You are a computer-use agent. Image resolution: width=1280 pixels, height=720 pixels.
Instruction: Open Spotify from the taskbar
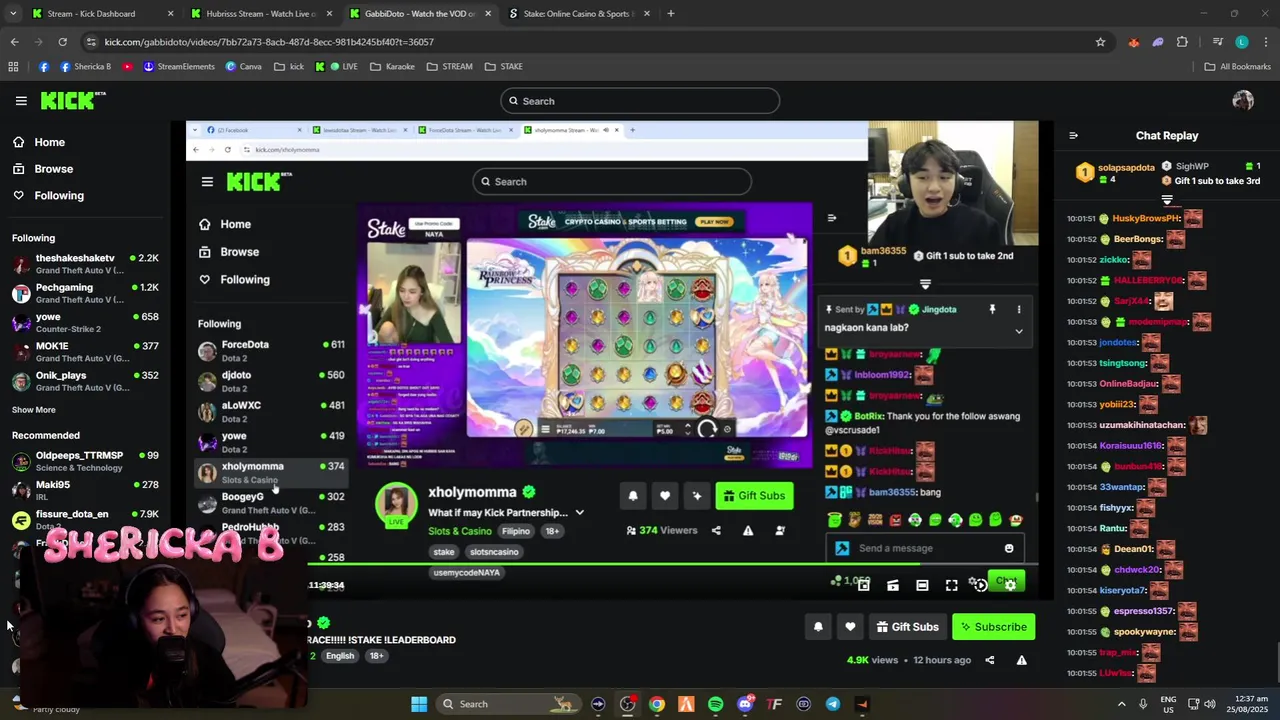(715, 704)
